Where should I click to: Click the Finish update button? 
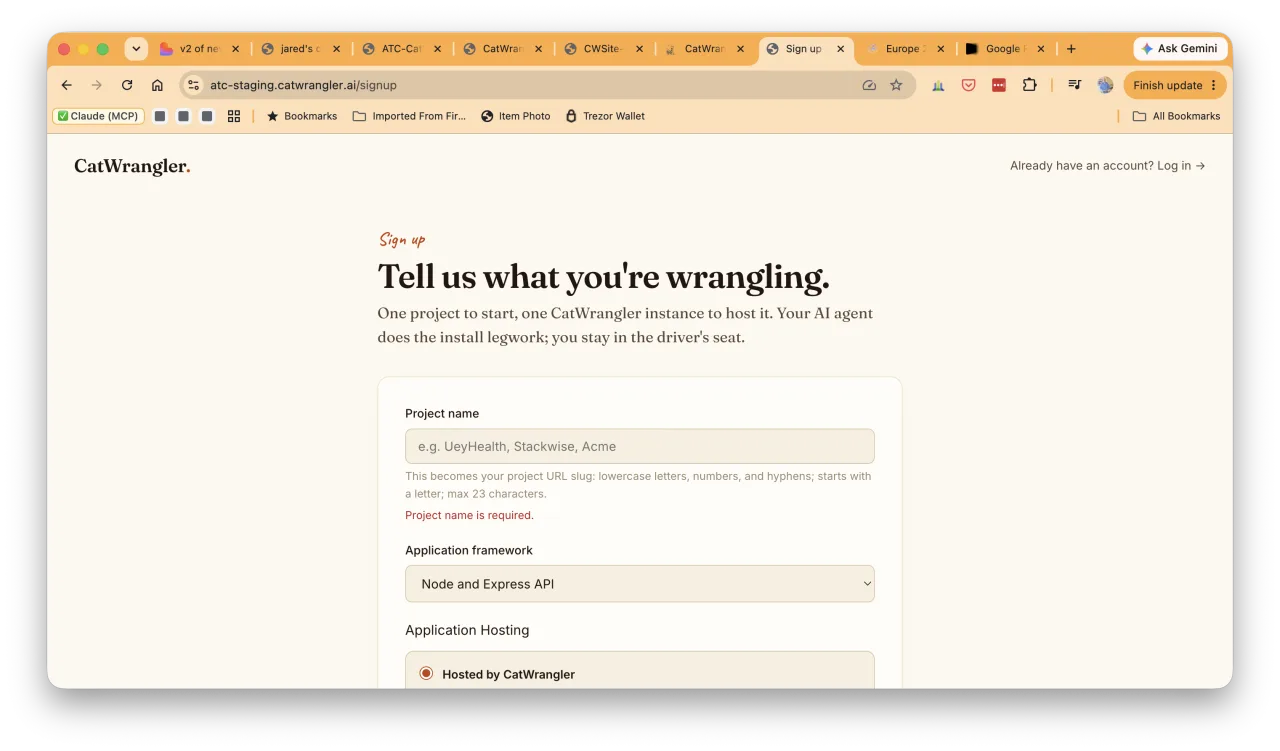click(x=1175, y=85)
